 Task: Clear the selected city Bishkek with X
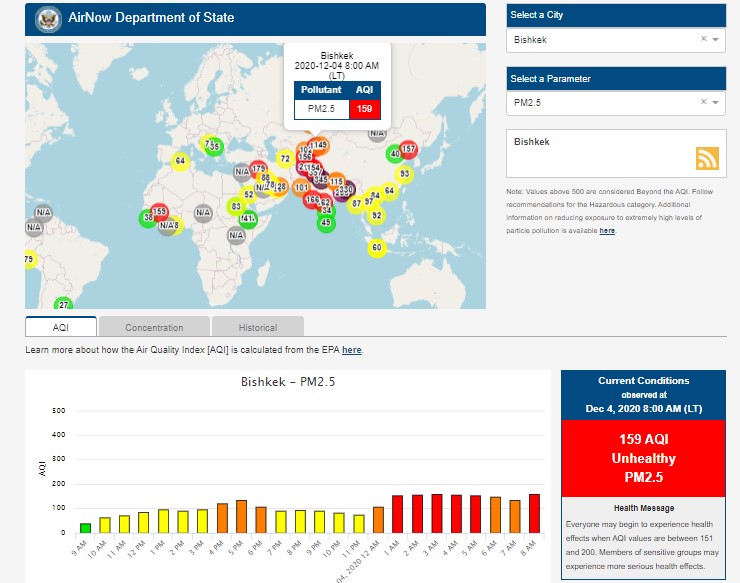click(703, 39)
